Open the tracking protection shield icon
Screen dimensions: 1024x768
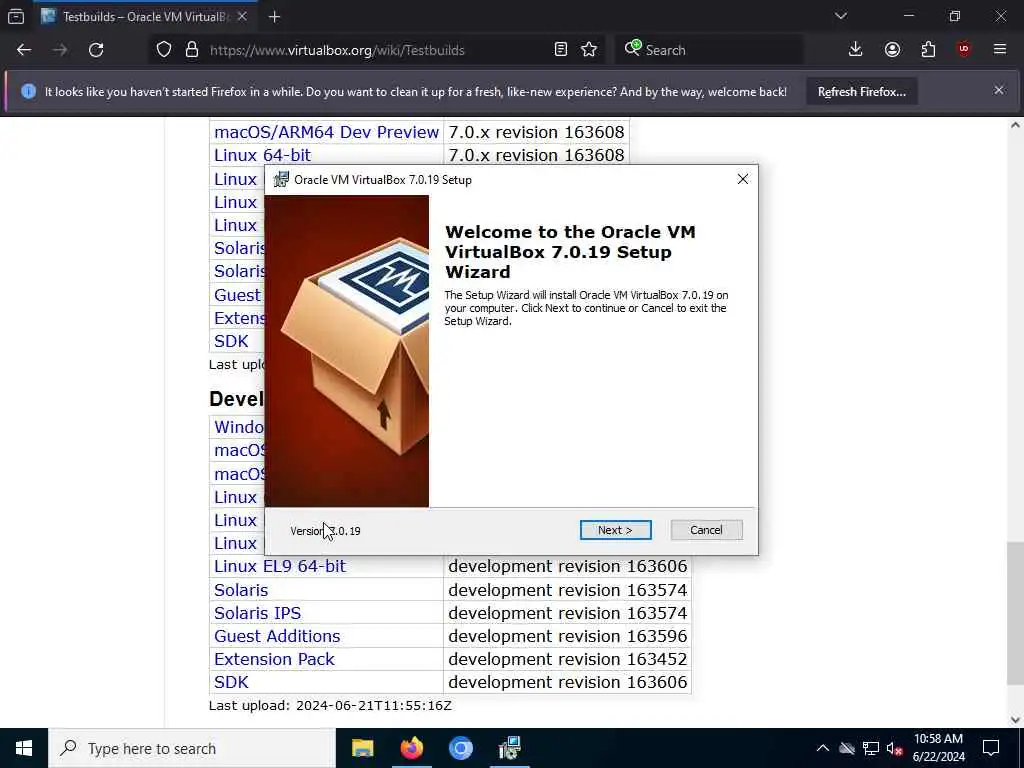click(x=164, y=50)
